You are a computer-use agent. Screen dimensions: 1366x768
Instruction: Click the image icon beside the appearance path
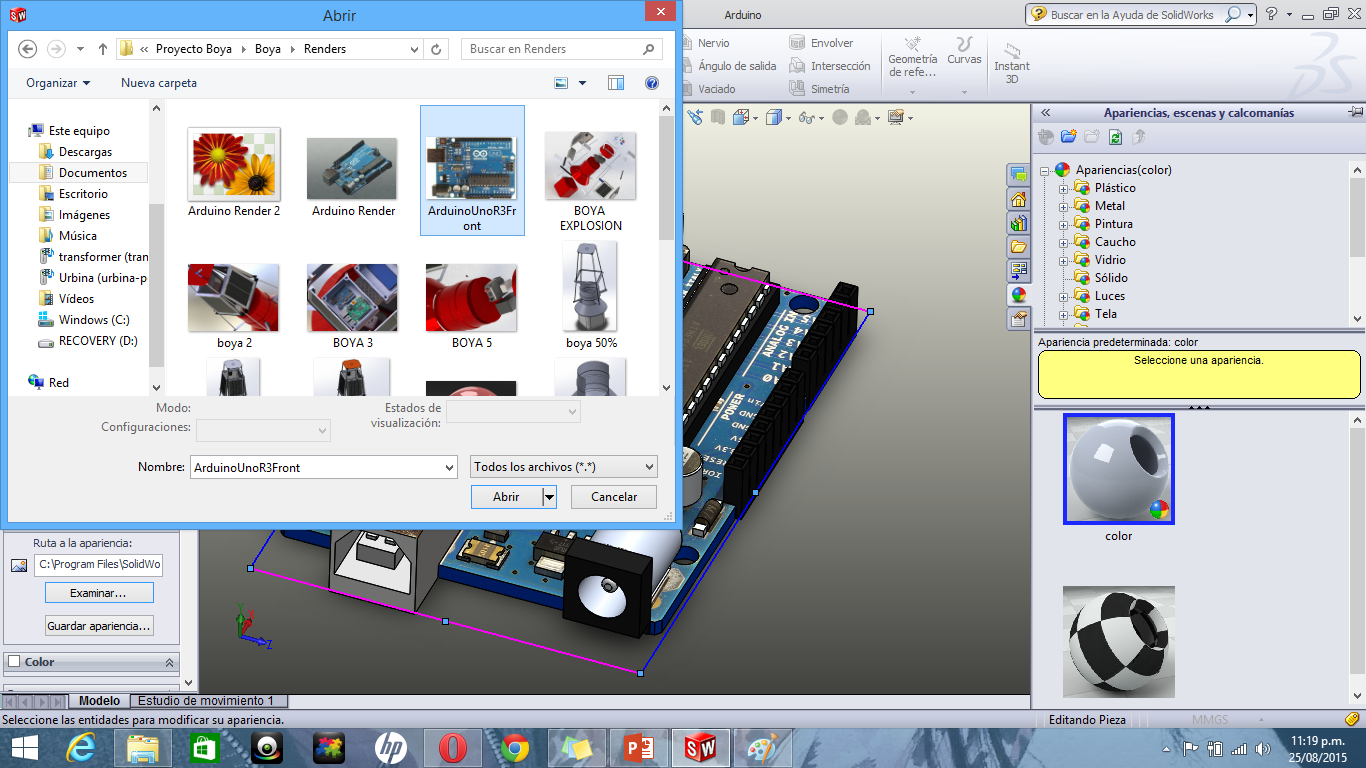pos(19,565)
